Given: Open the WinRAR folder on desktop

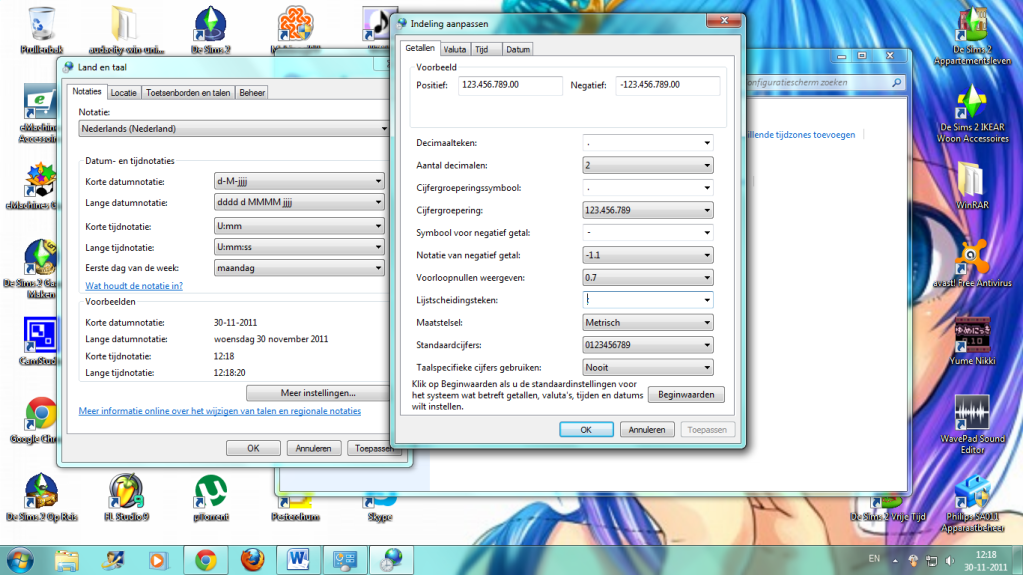Looking at the screenshot, I should (x=971, y=180).
